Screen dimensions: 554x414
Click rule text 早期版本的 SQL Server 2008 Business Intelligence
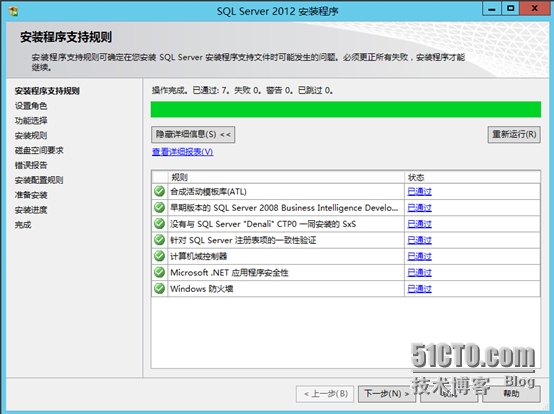pos(284,208)
